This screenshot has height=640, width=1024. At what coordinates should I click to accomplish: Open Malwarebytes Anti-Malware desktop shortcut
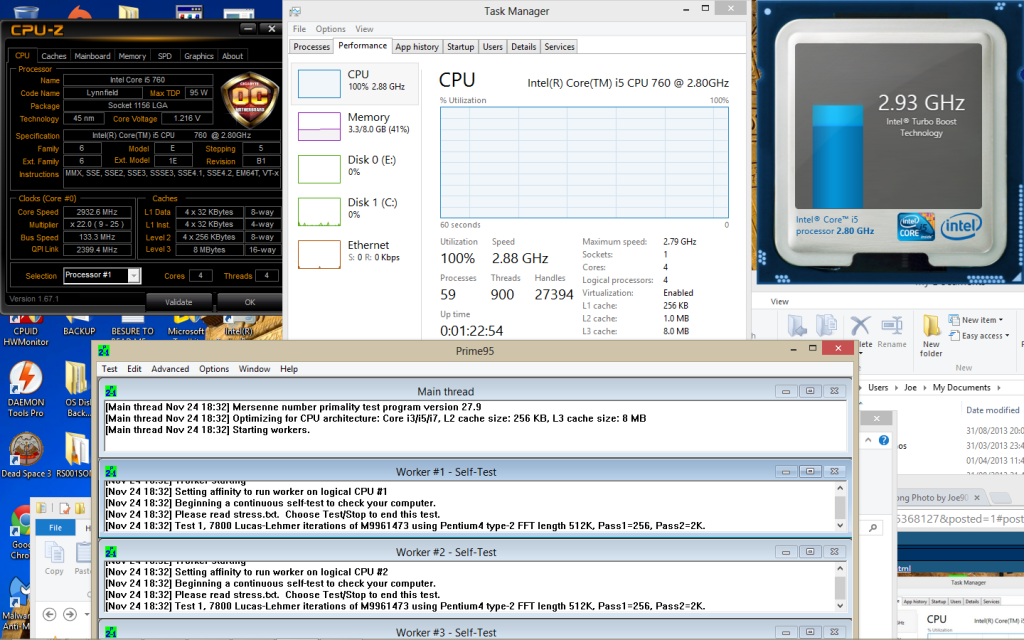pos(16,604)
